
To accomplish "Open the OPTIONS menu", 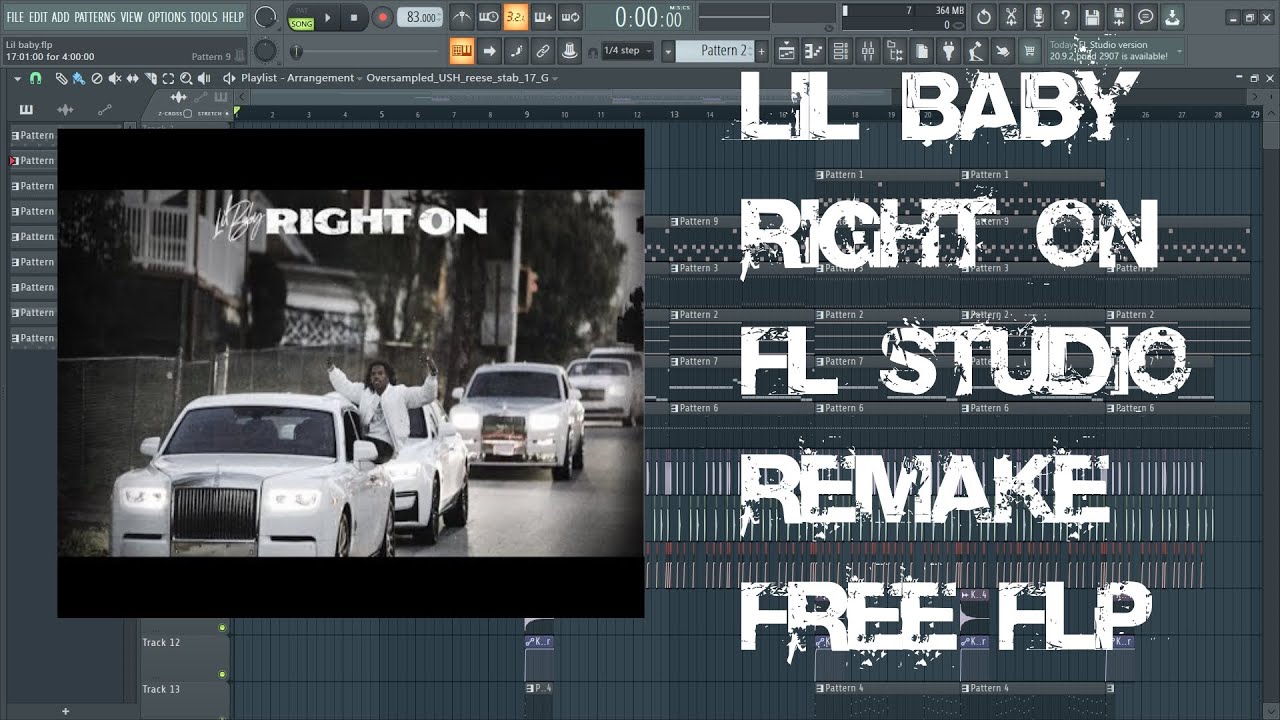I will [x=167, y=17].
